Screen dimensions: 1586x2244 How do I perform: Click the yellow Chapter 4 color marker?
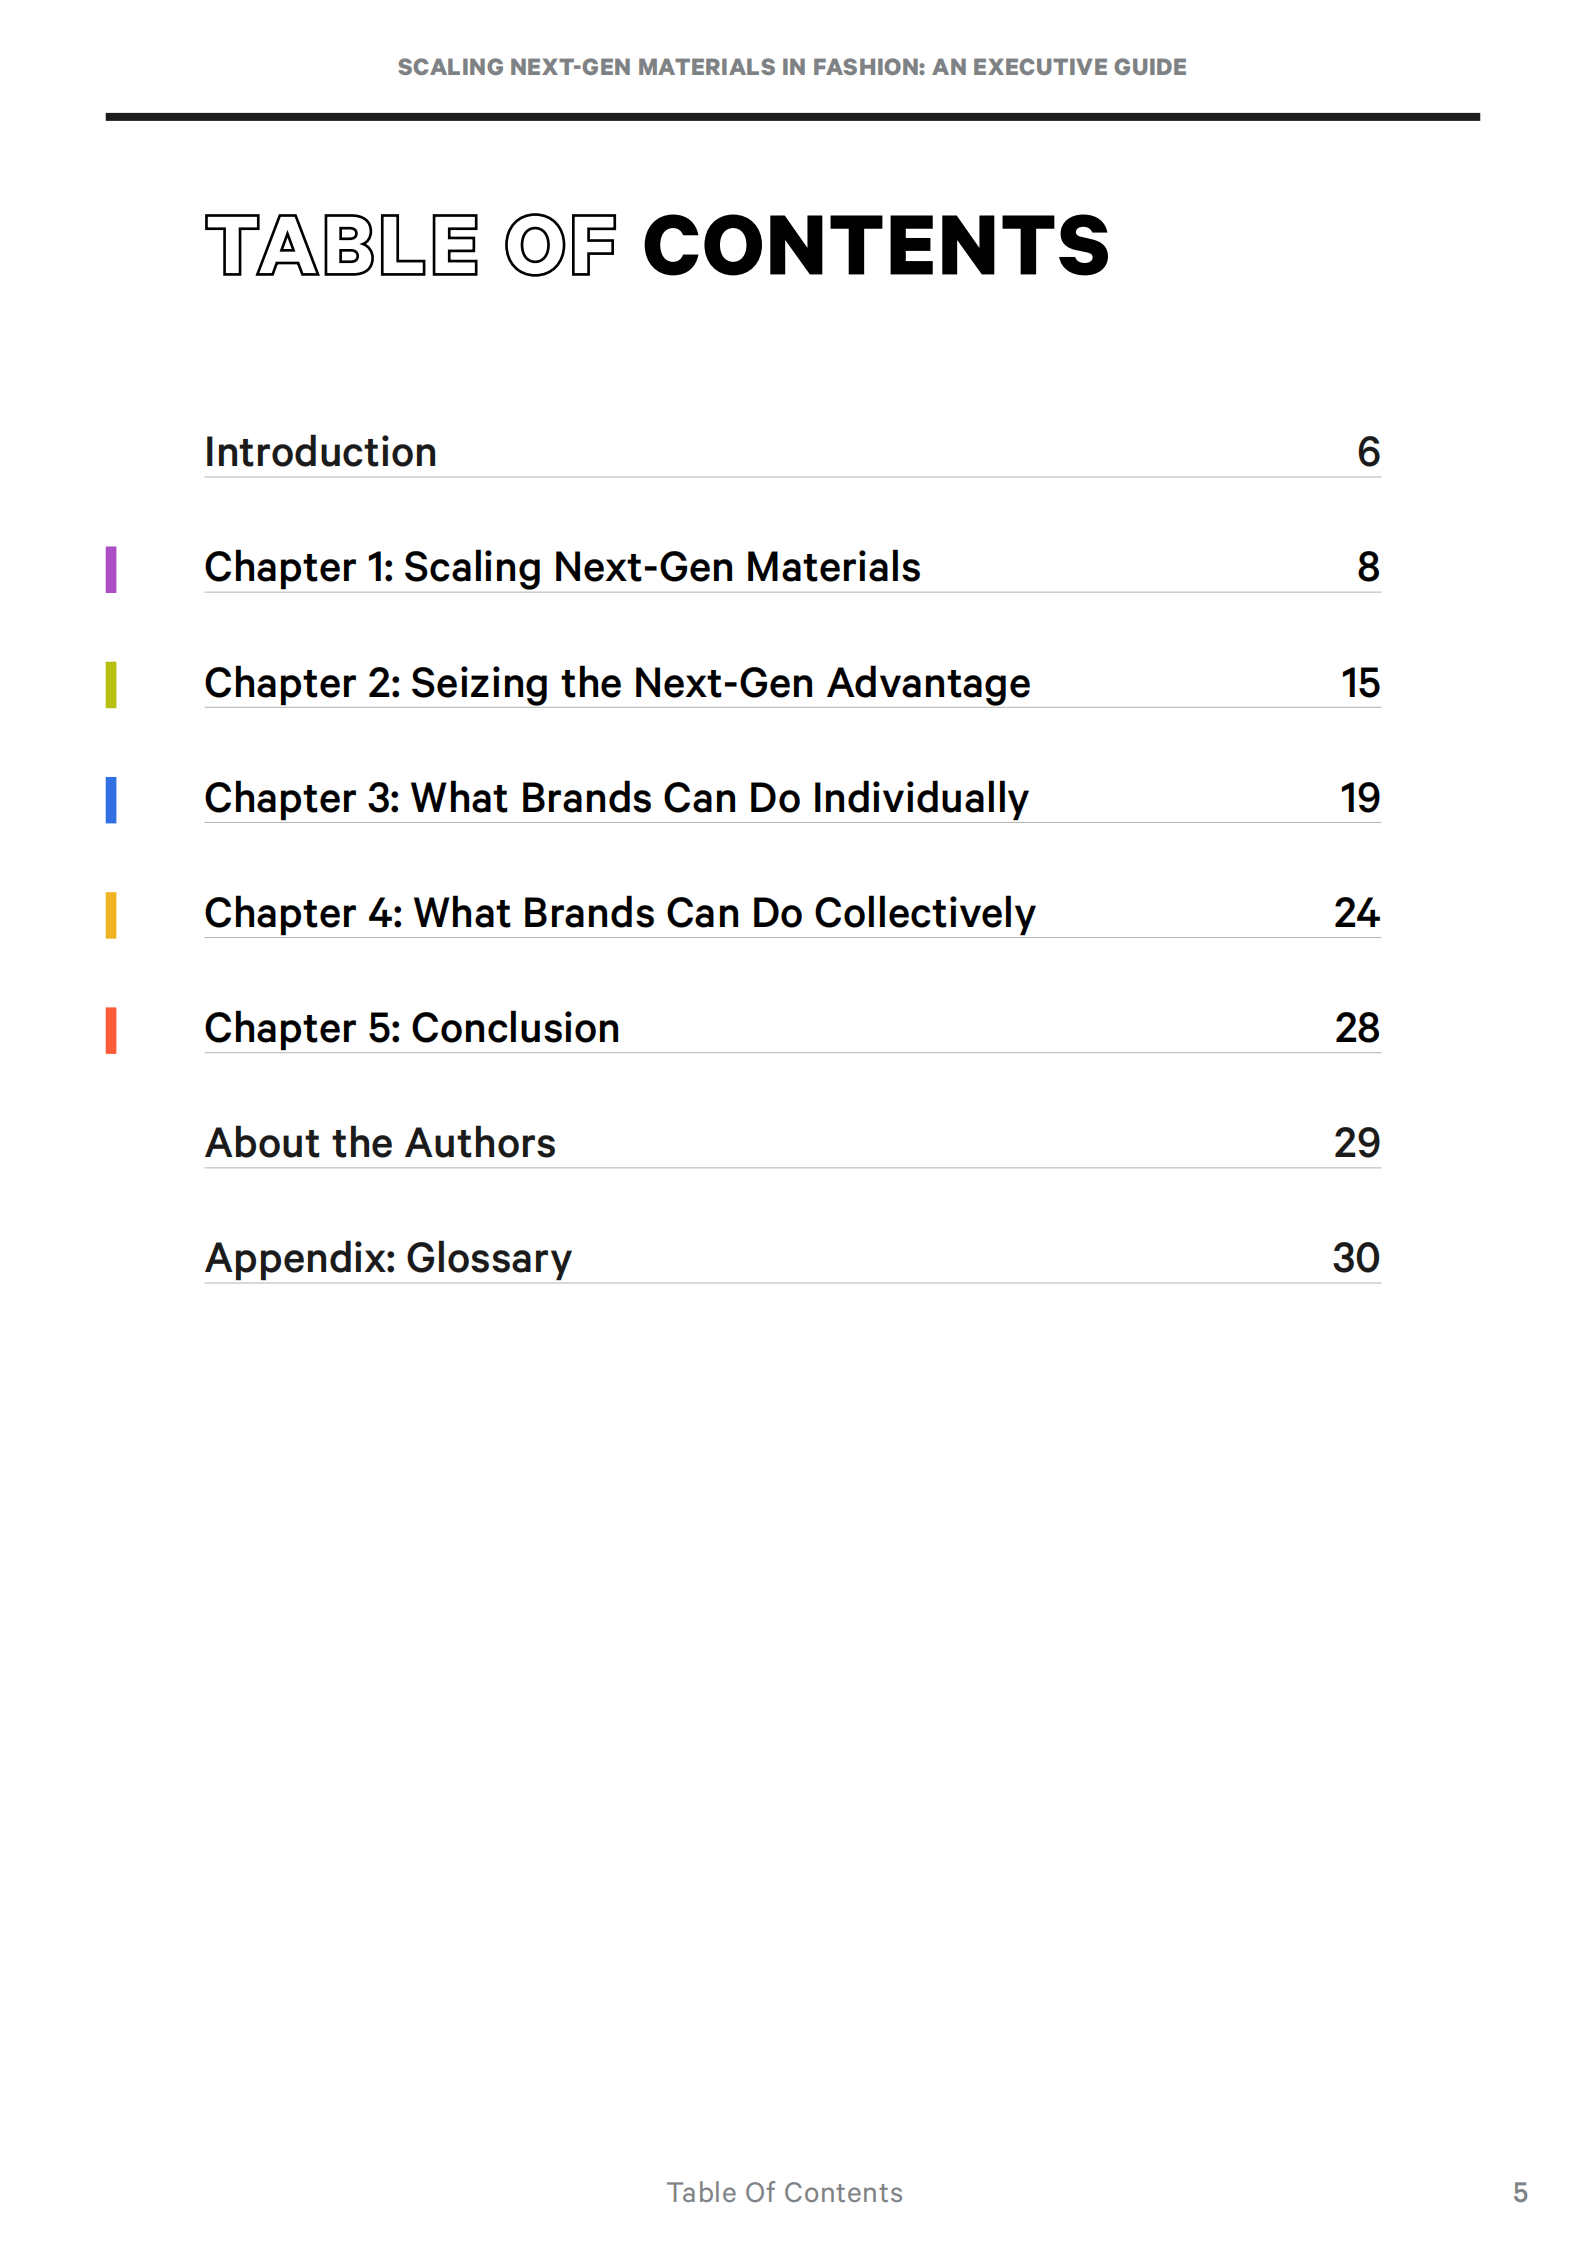pyautogui.click(x=111, y=915)
